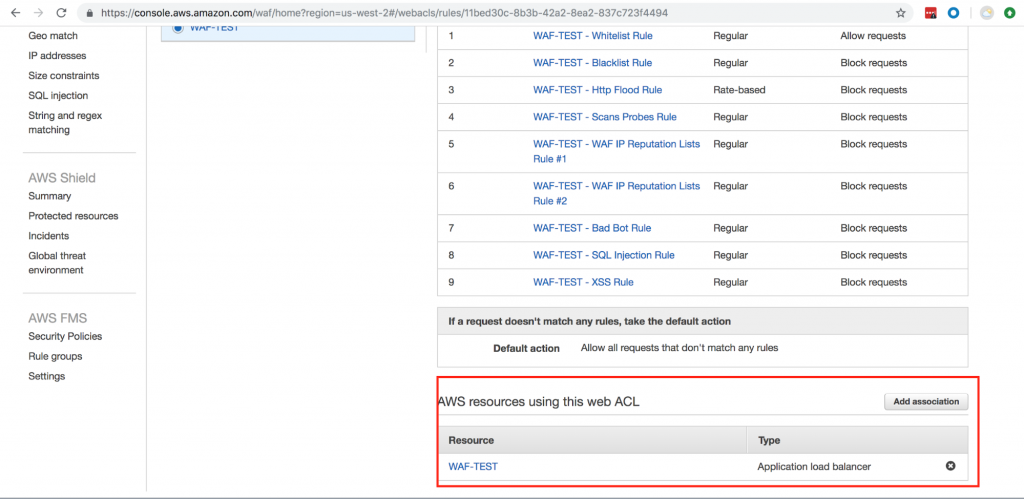1024x499 pixels.
Task: Open Protected resources page
Action: pyautogui.click(x=73, y=216)
